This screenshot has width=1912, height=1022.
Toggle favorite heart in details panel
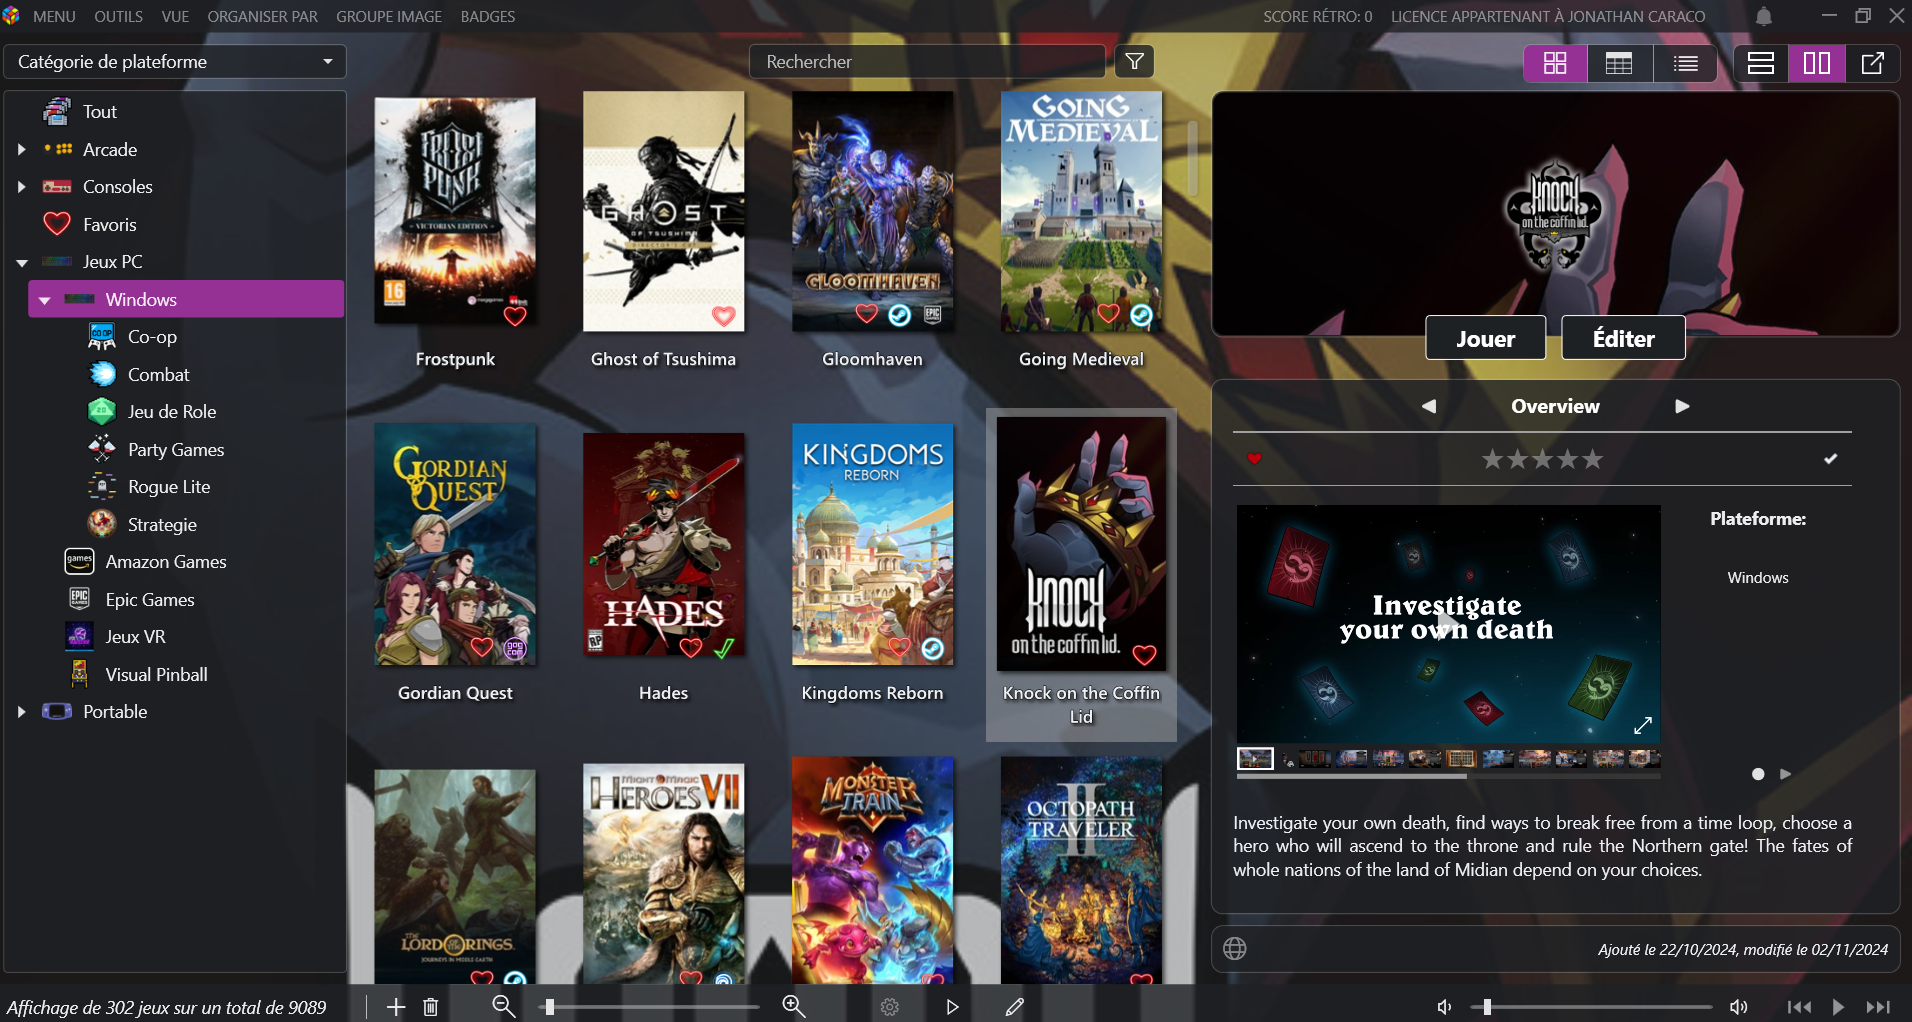1254,459
